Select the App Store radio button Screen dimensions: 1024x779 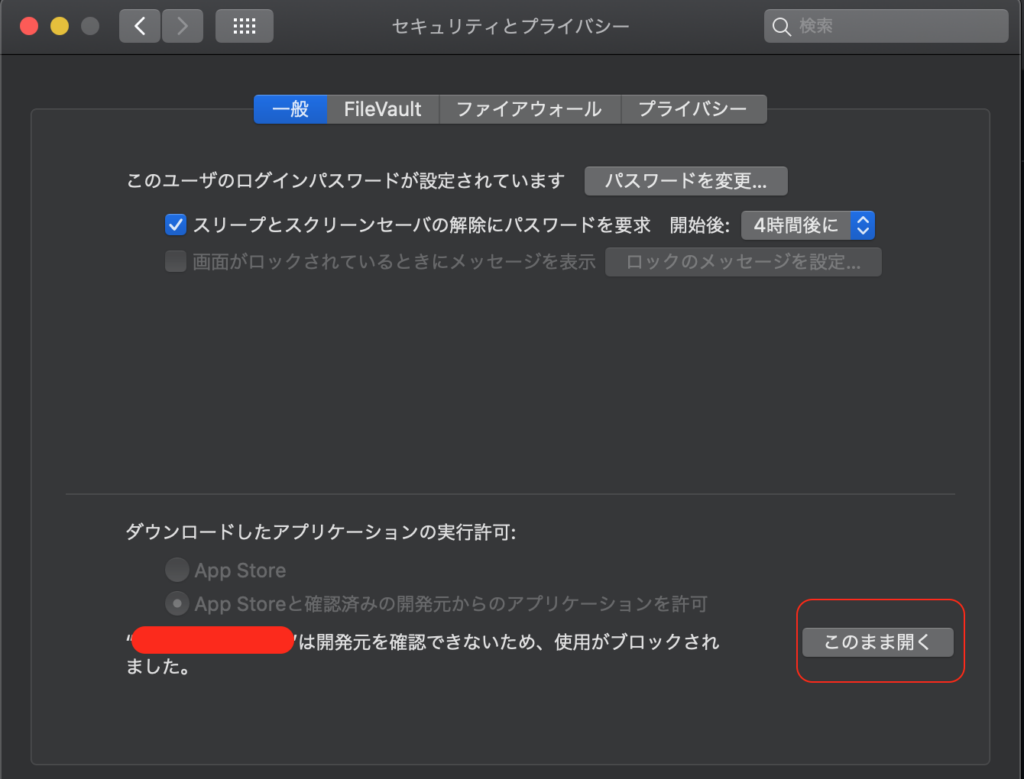click(x=177, y=570)
